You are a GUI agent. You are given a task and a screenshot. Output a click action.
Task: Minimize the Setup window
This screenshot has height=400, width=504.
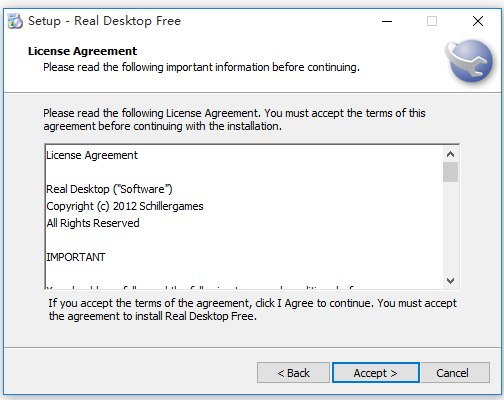[387, 21]
